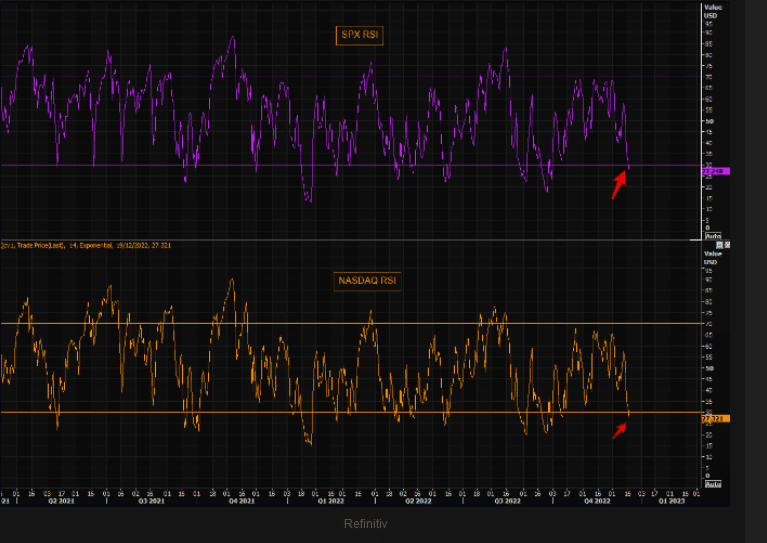Click the close panel icon between charts

tap(728, 244)
